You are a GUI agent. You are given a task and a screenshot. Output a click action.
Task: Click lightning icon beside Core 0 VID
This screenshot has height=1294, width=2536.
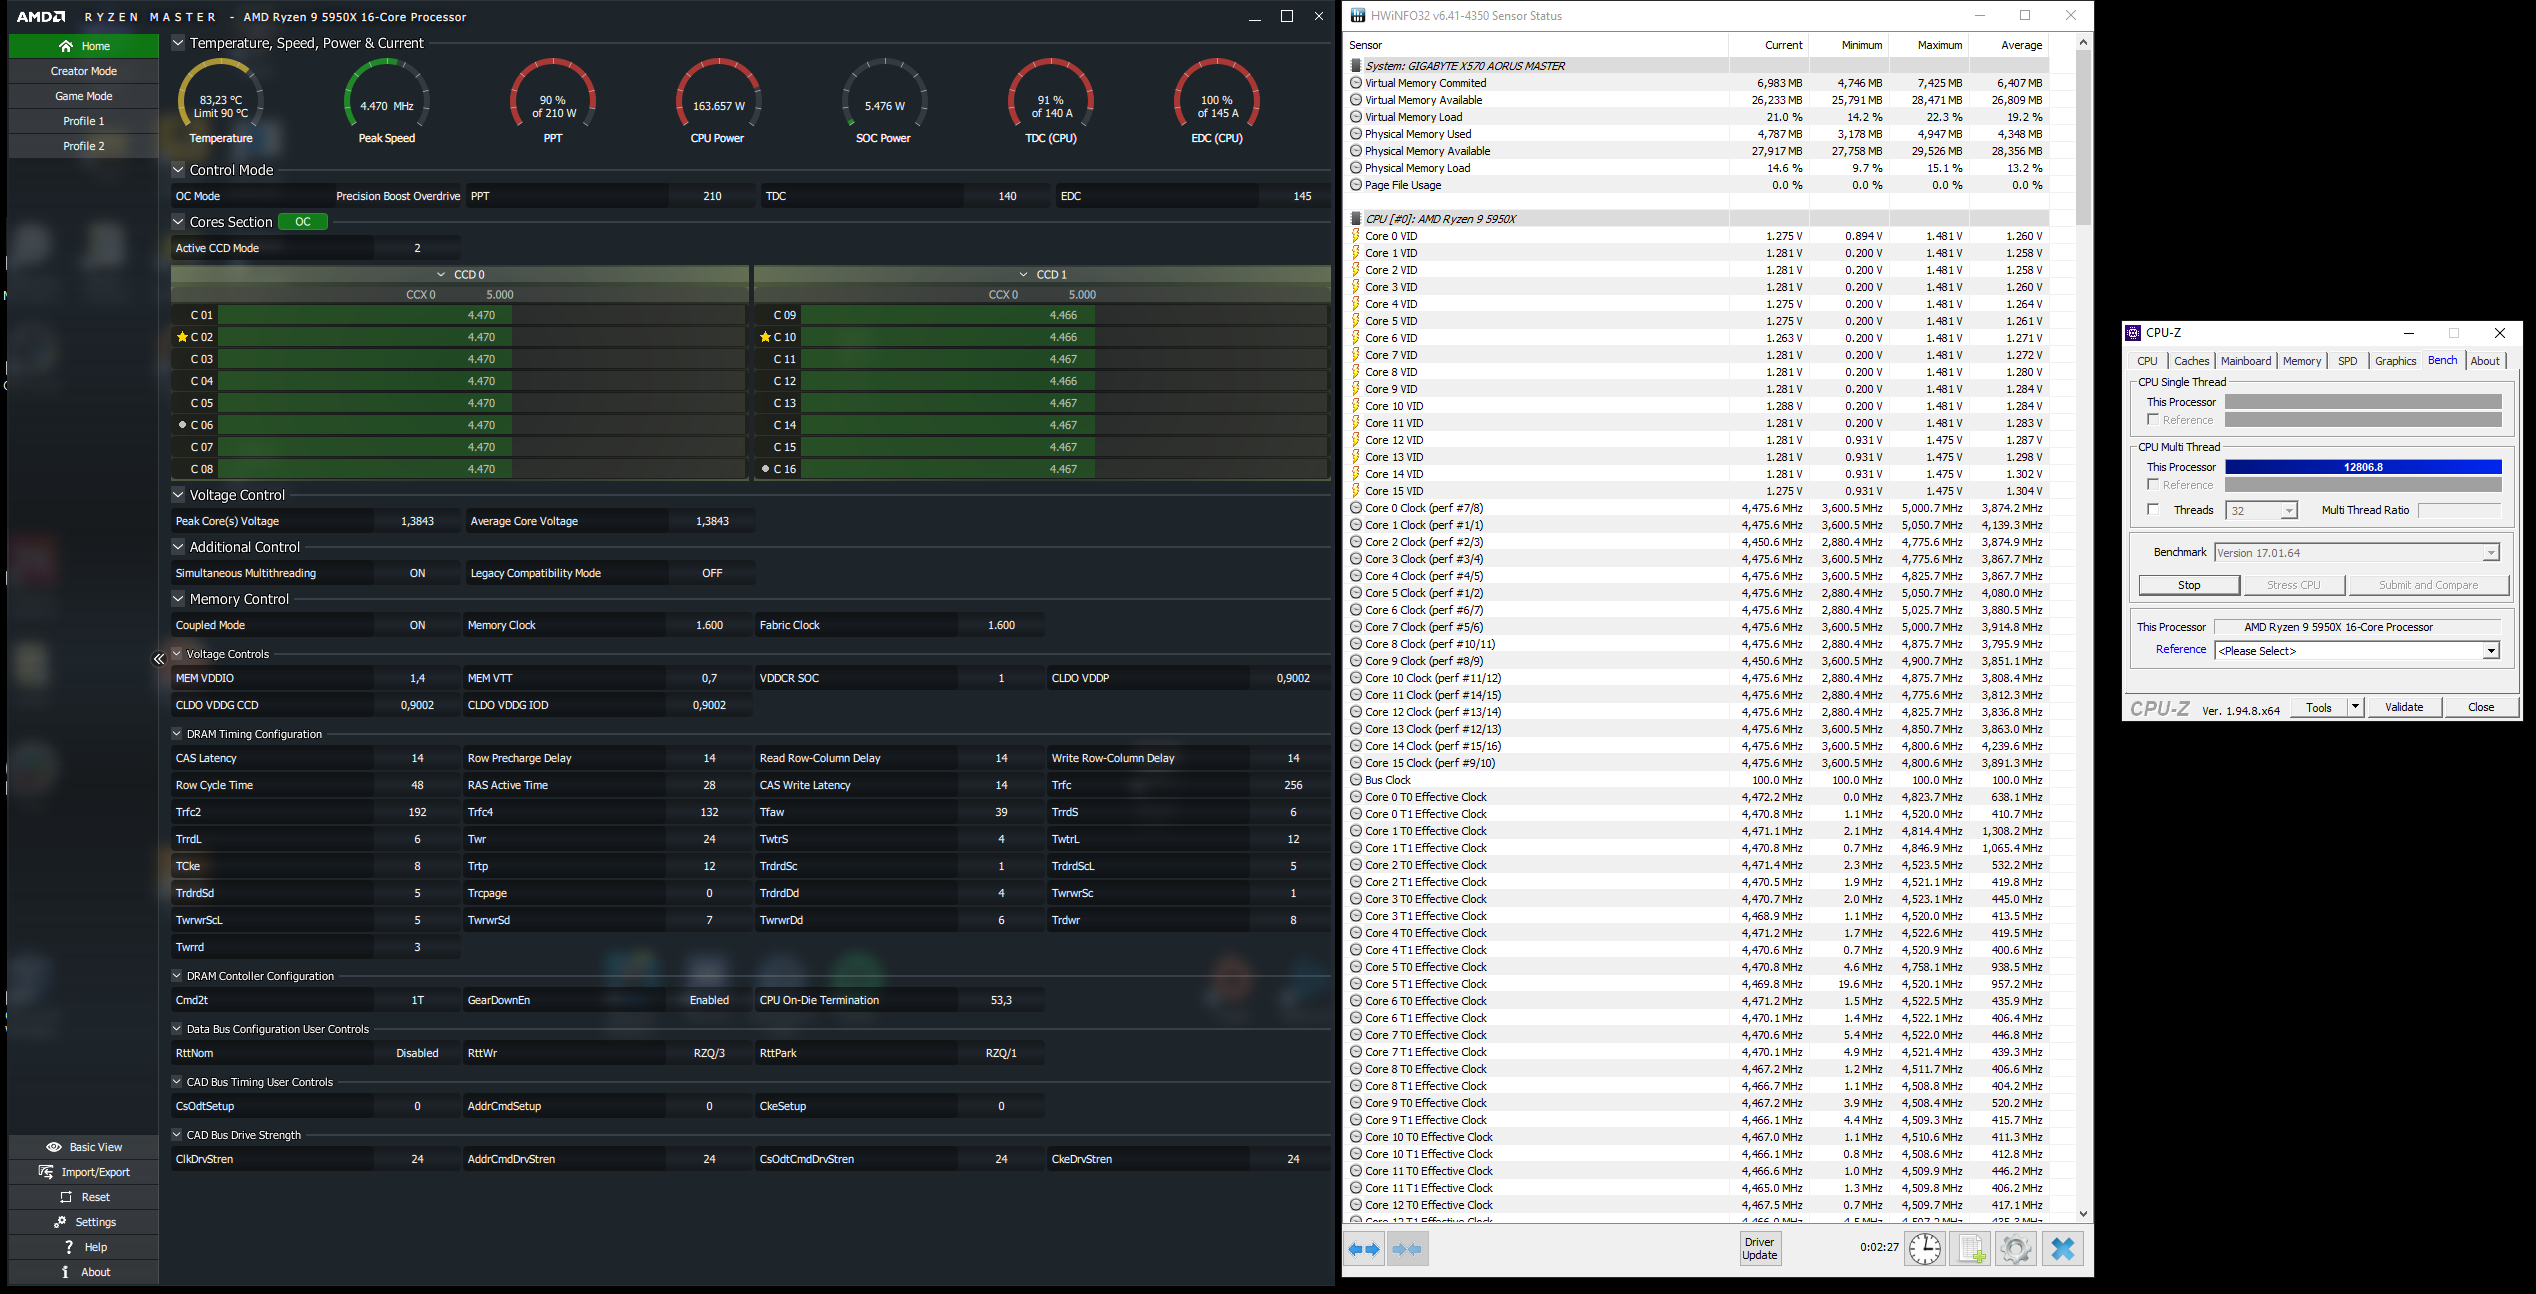pyautogui.click(x=1356, y=236)
